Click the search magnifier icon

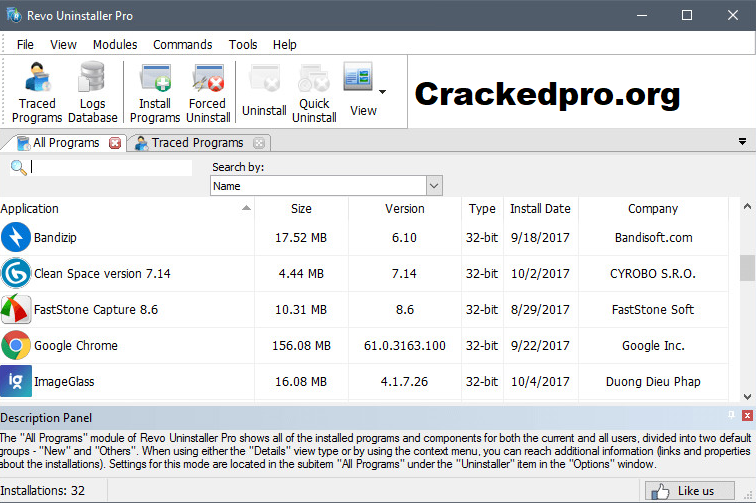[18, 167]
